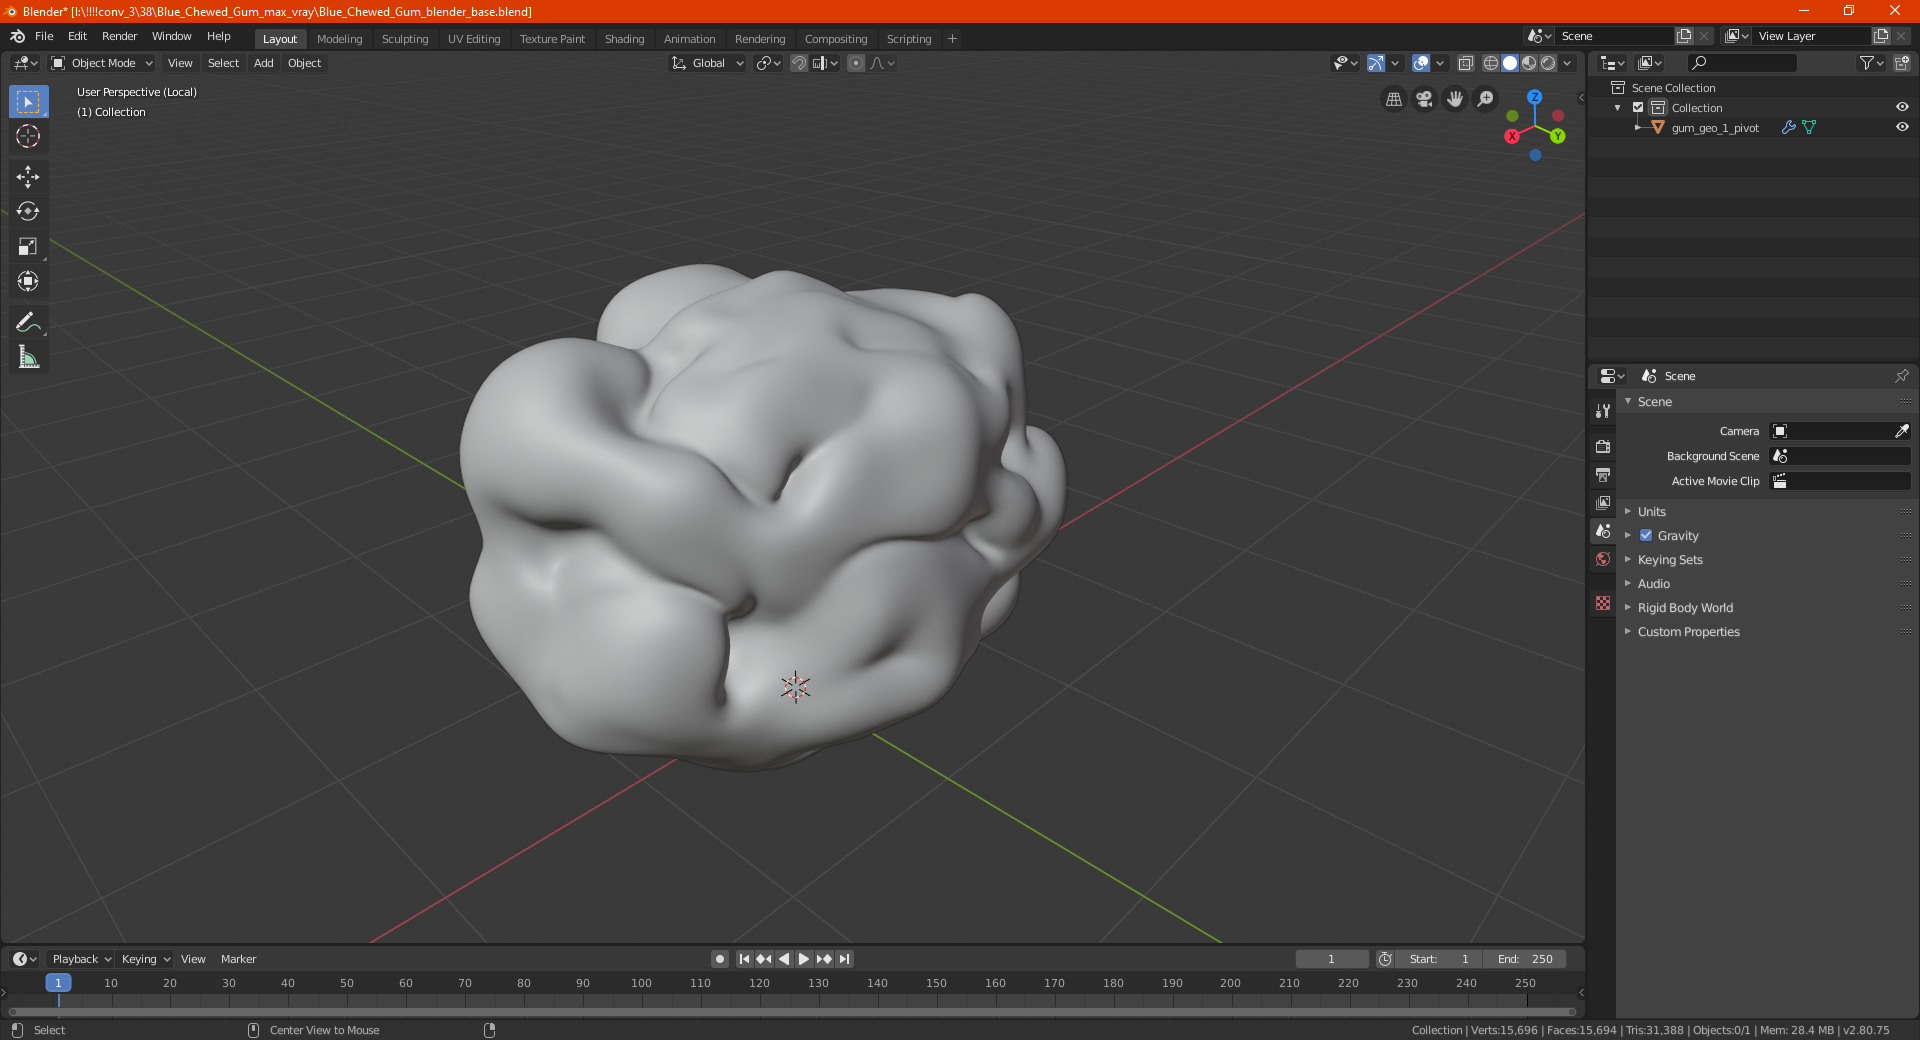Switch perspective/orthographic grid icon
Image resolution: width=1920 pixels, height=1040 pixels.
[x=1393, y=99]
